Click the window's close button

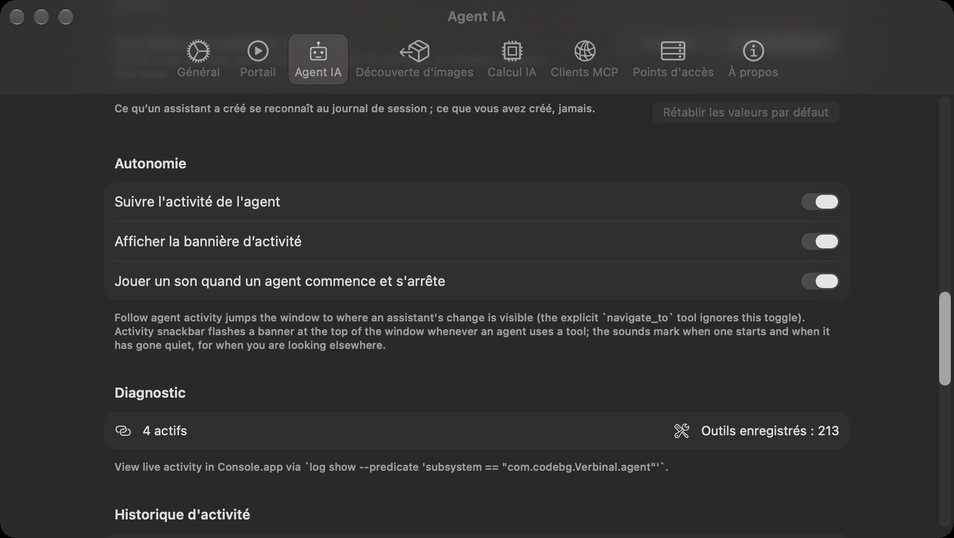coord(17,17)
